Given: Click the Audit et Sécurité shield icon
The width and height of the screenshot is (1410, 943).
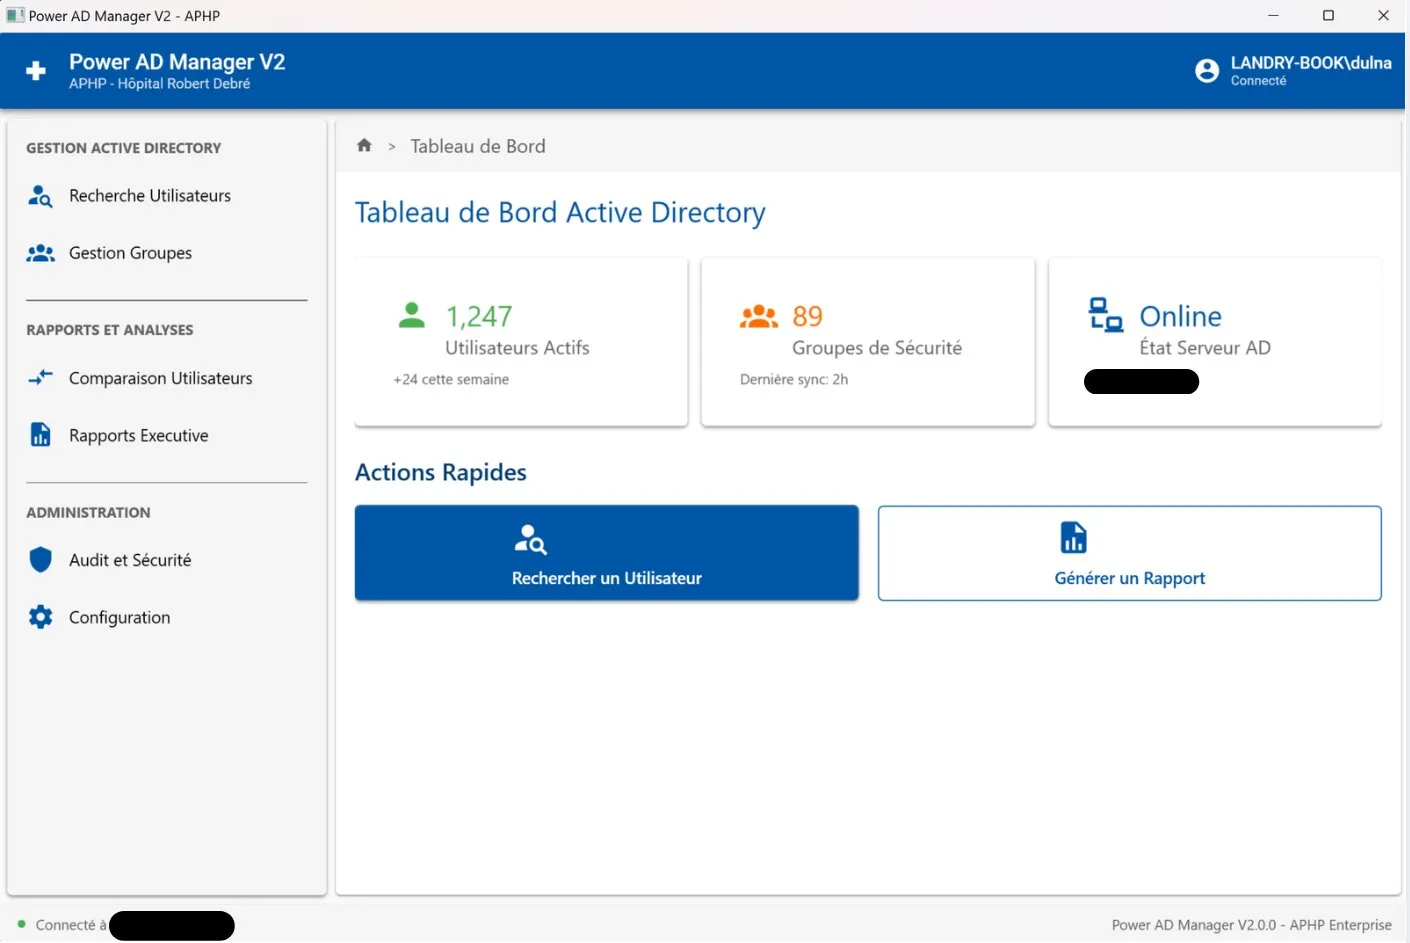Looking at the screenshot, I should coord(40,560).
